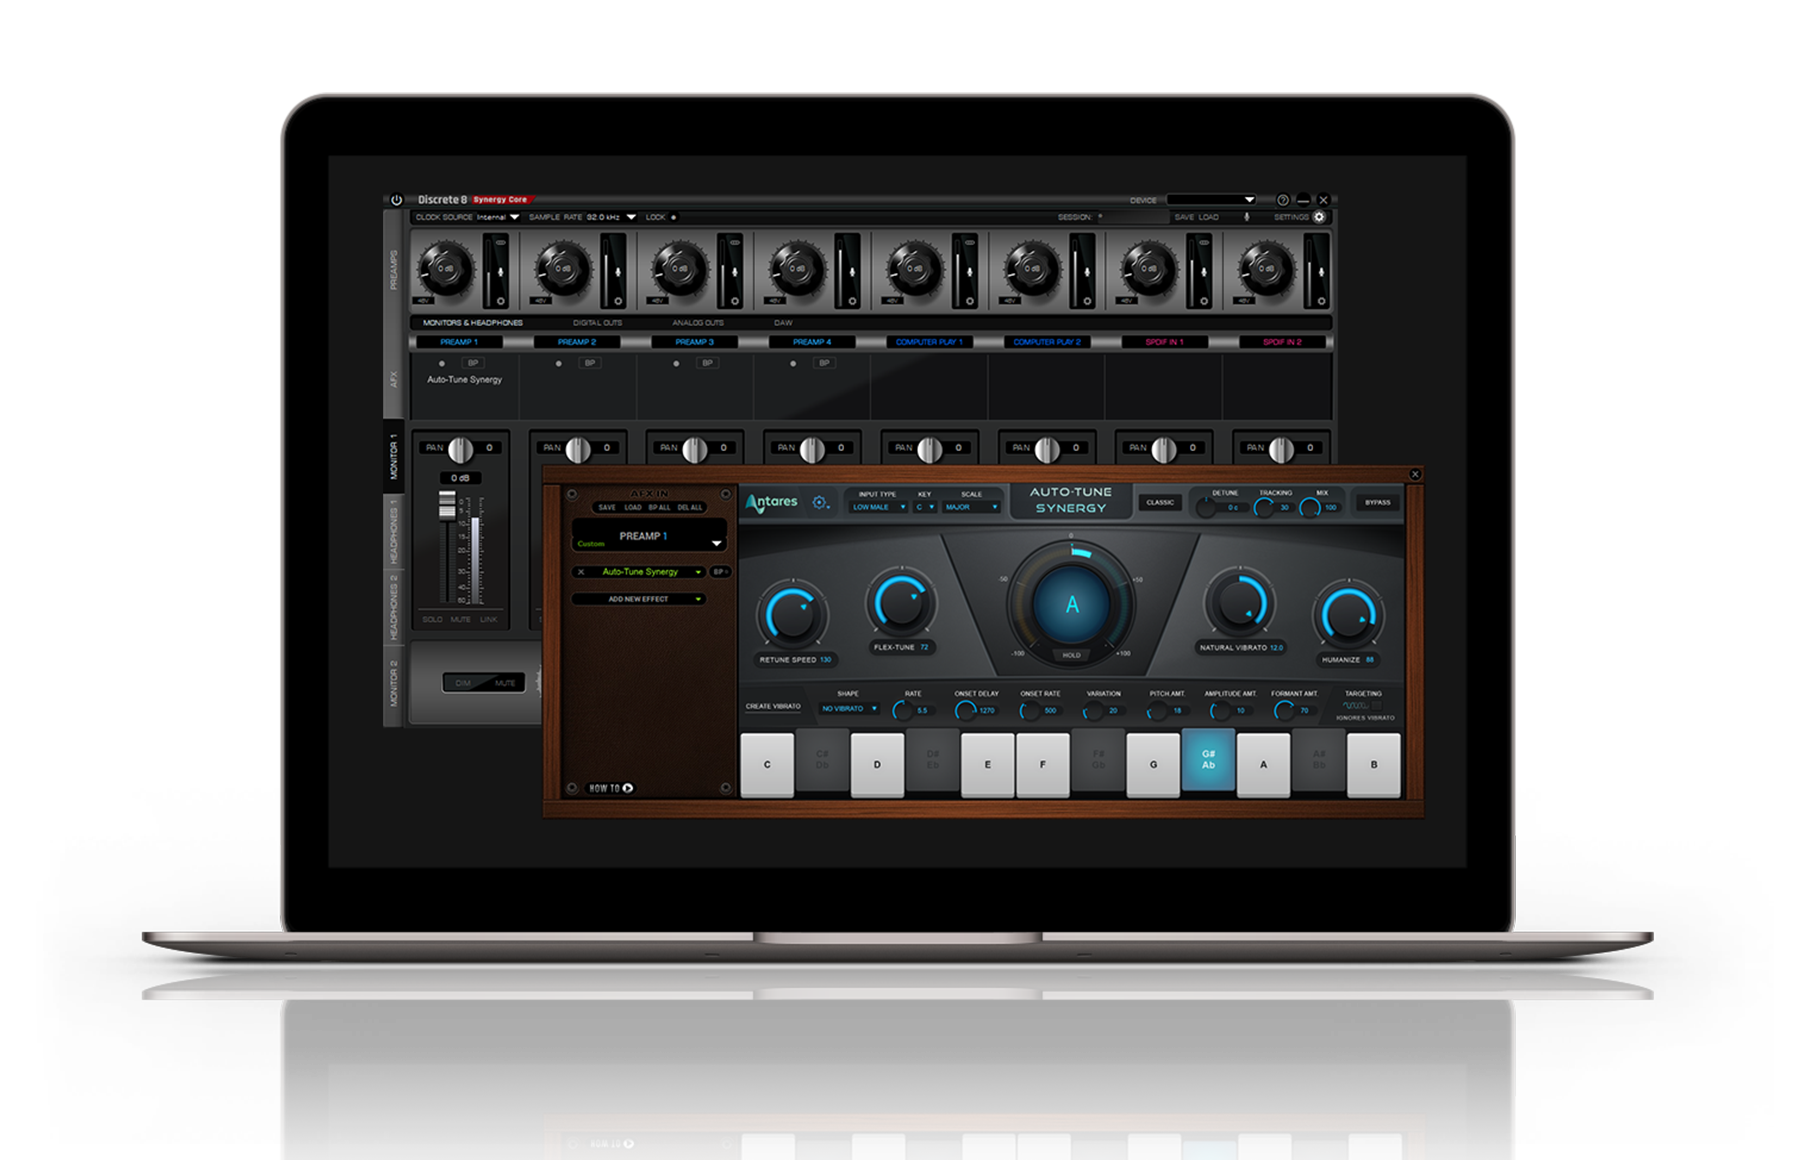The height and width of the screenshot is (1160, 1800).
Task: Open the Clock Source dropdown
Action: click(x=497, y=217)
